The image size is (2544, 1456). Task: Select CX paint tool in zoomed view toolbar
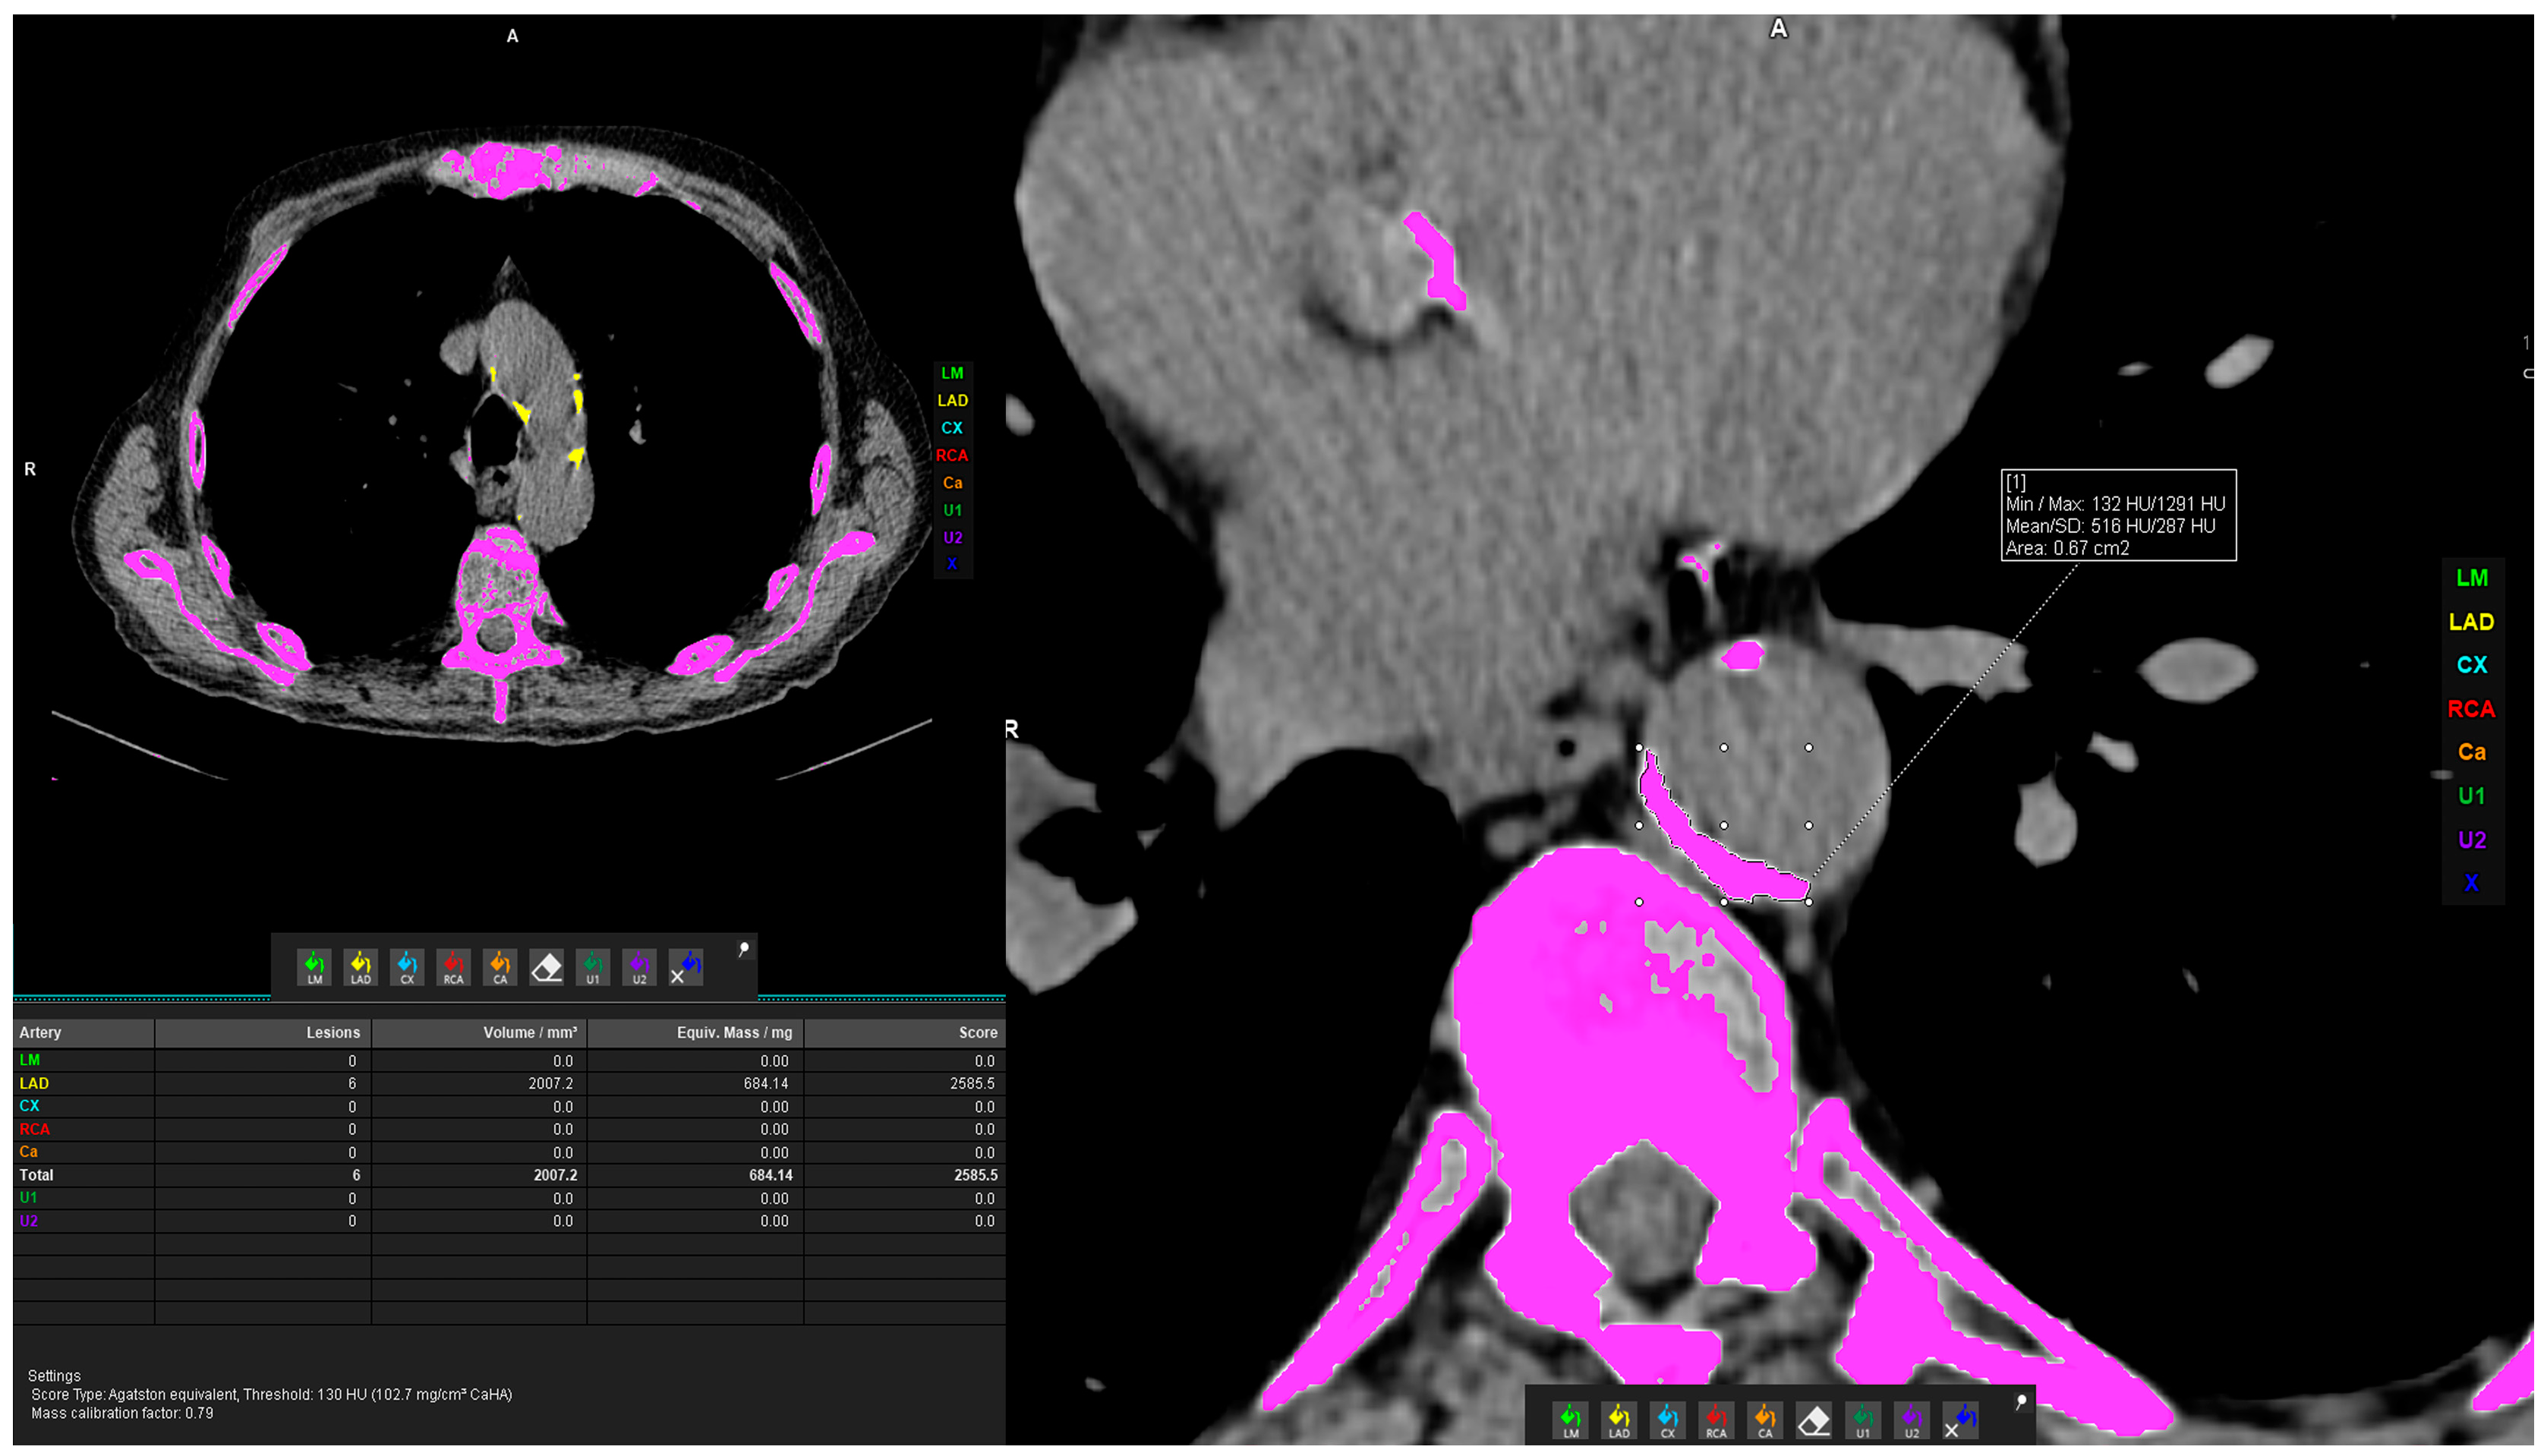pos(1667,1420)
